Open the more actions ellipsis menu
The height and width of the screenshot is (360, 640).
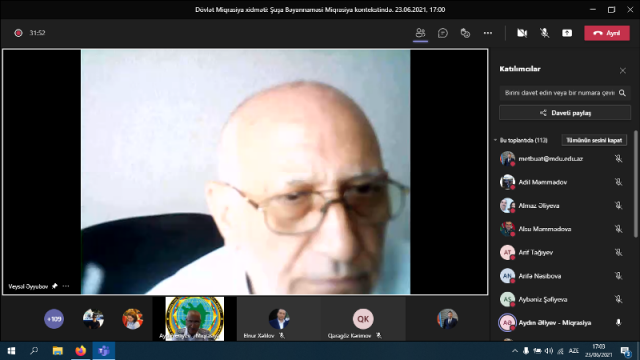click(x=488, y=33)
